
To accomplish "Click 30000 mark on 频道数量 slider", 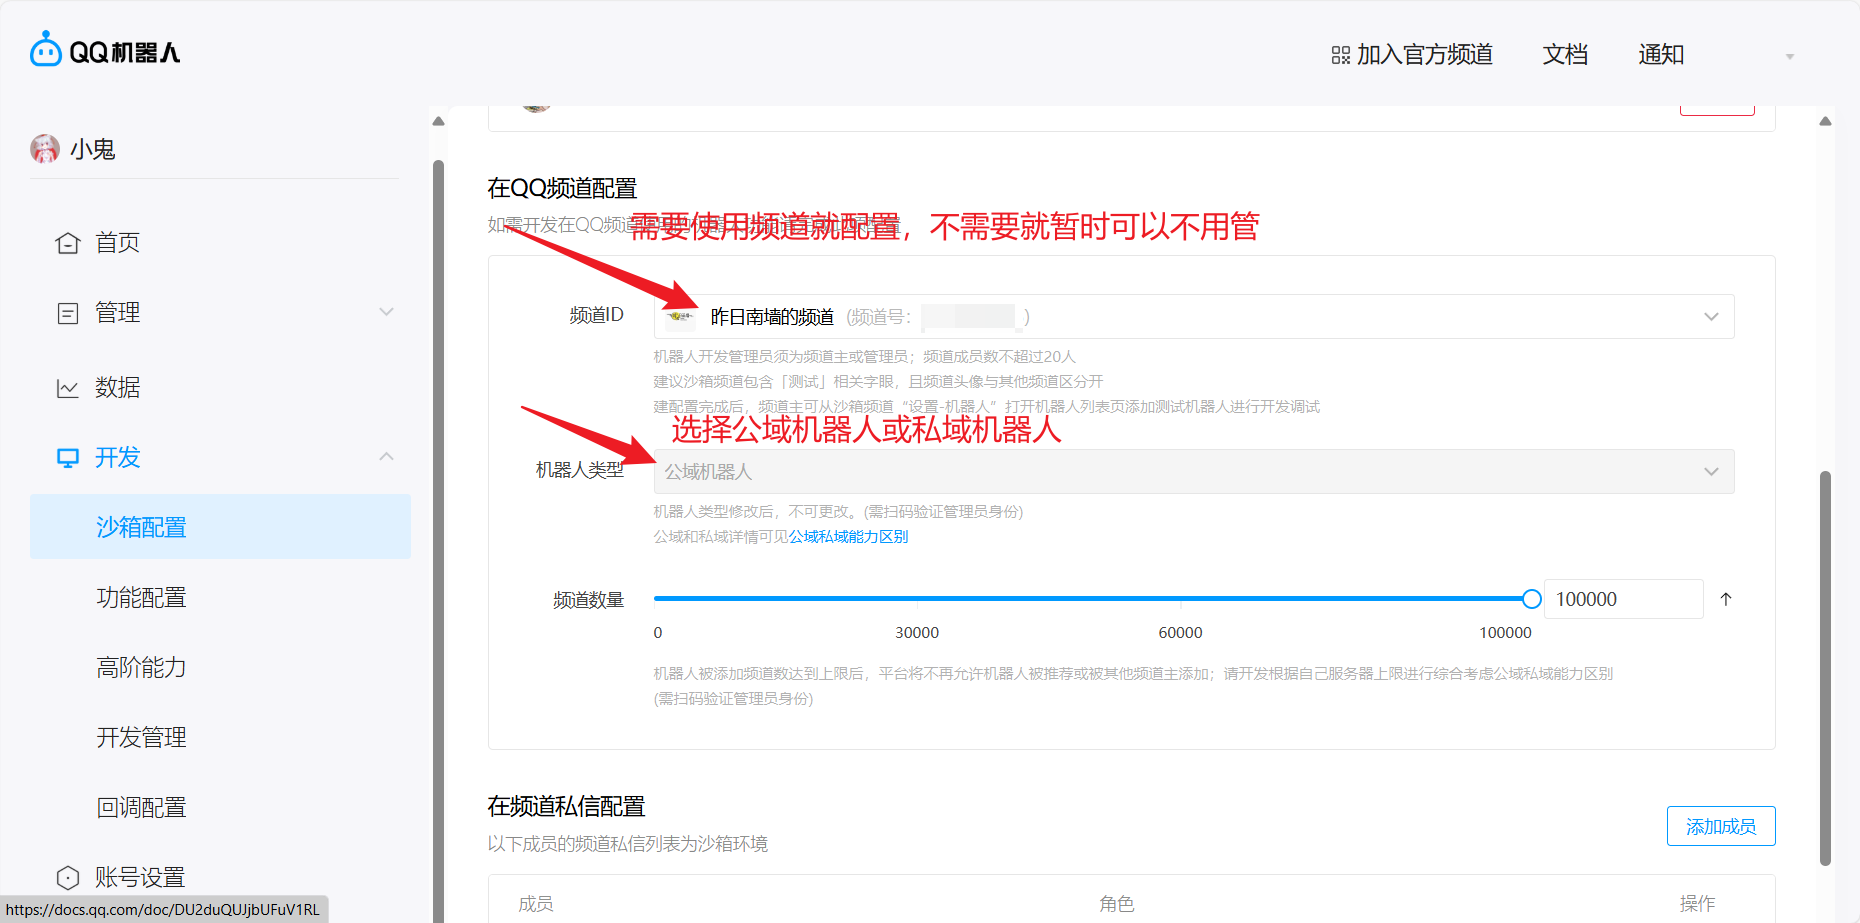I will pyautogui.click(x=917, y=632).
